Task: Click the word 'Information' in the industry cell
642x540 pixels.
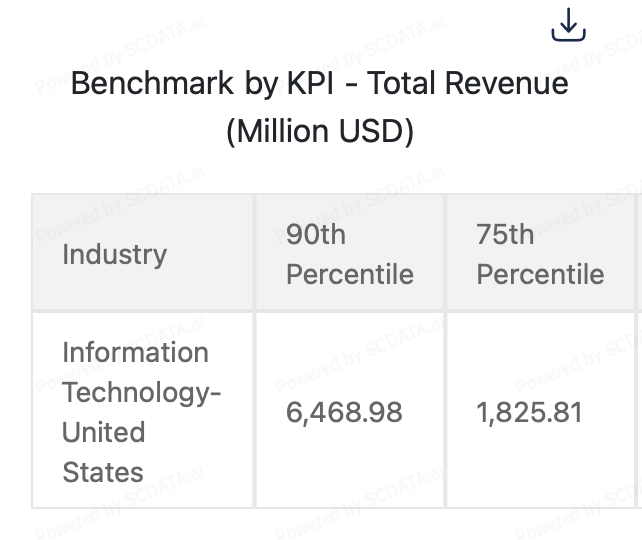Action: (x=135, y=352)
